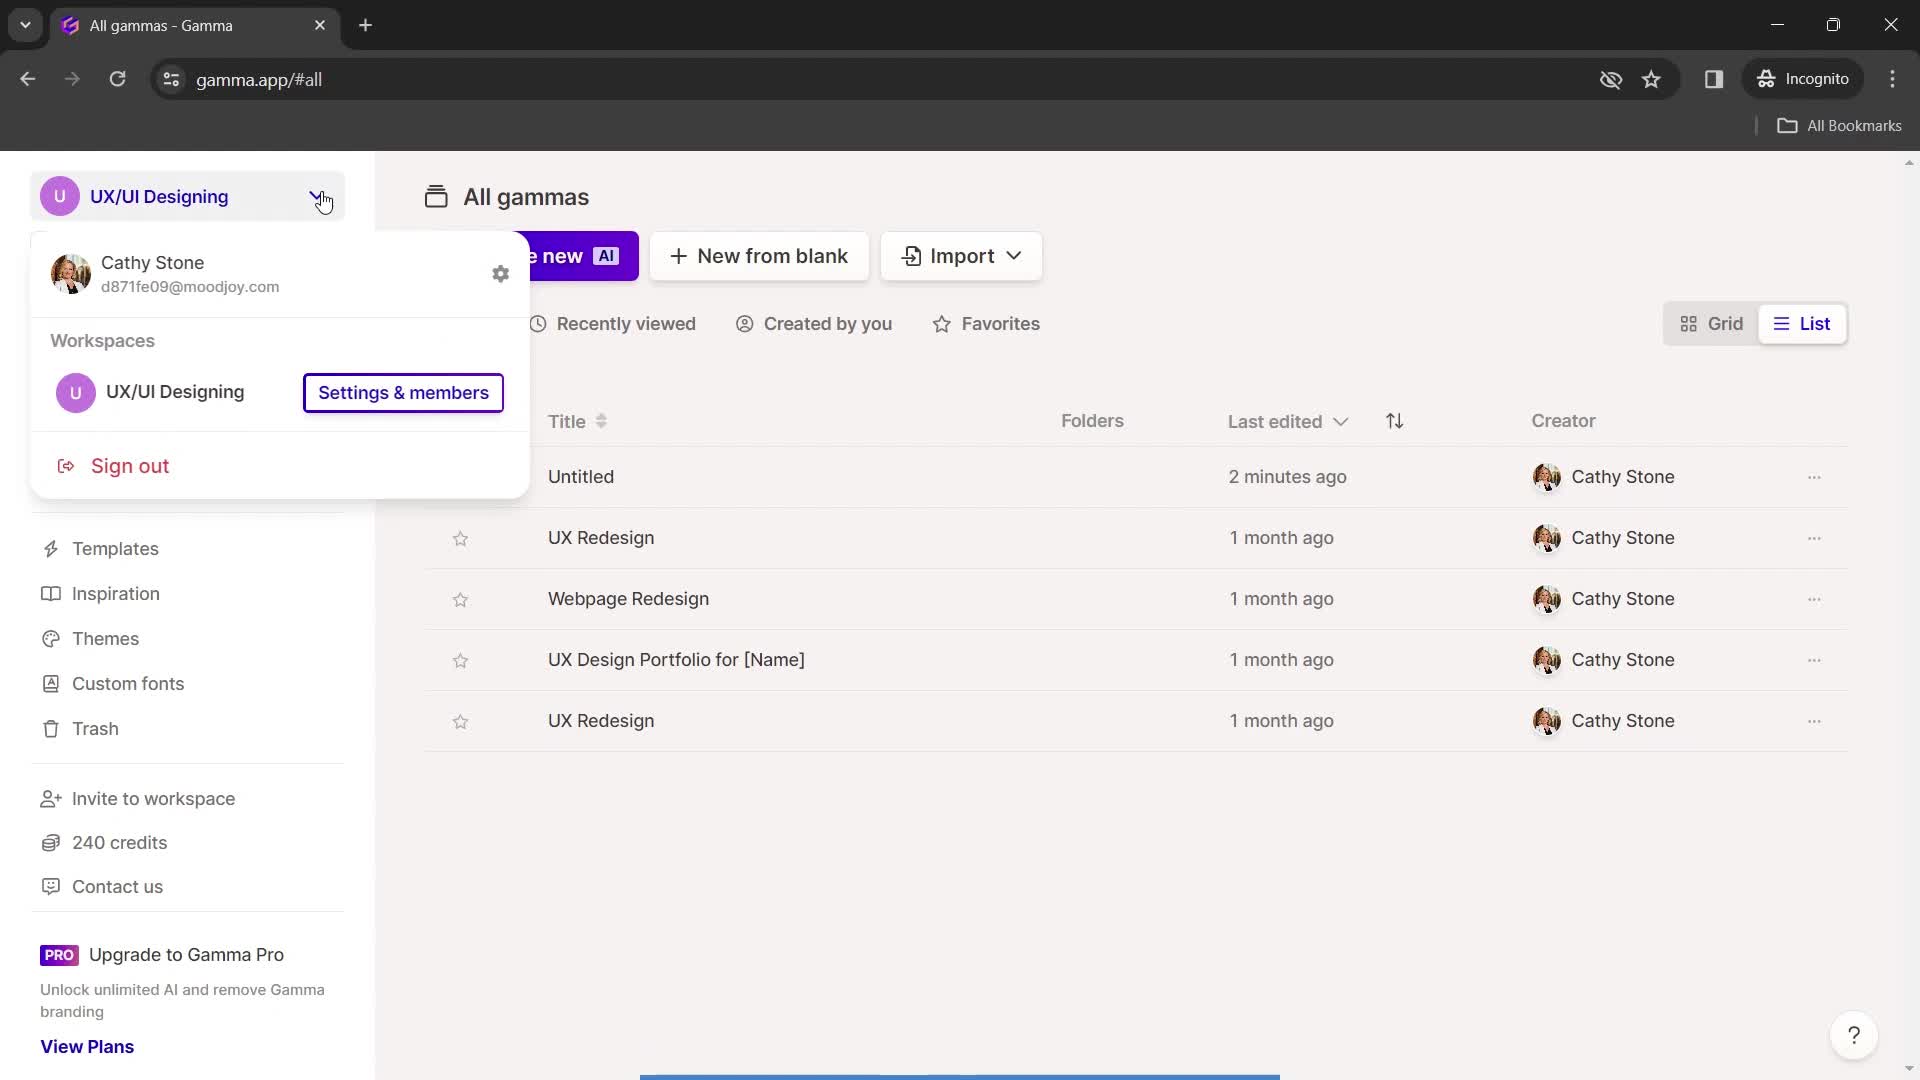Viewport: 1920px width, 1080px height.
Task: Click Cathy Stone profile avatar in dropdown
Action: (71, 274)
